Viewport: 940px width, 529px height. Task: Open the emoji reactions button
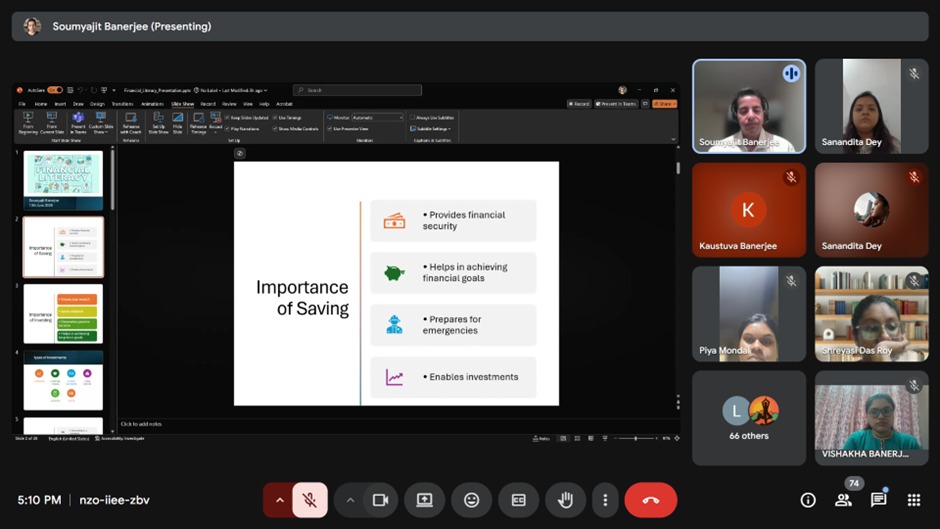[471, 500]
